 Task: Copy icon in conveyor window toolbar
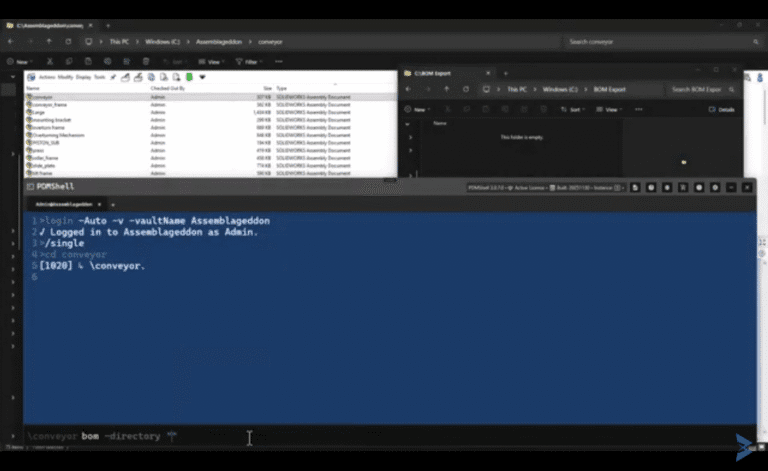(x=69, y=62)
